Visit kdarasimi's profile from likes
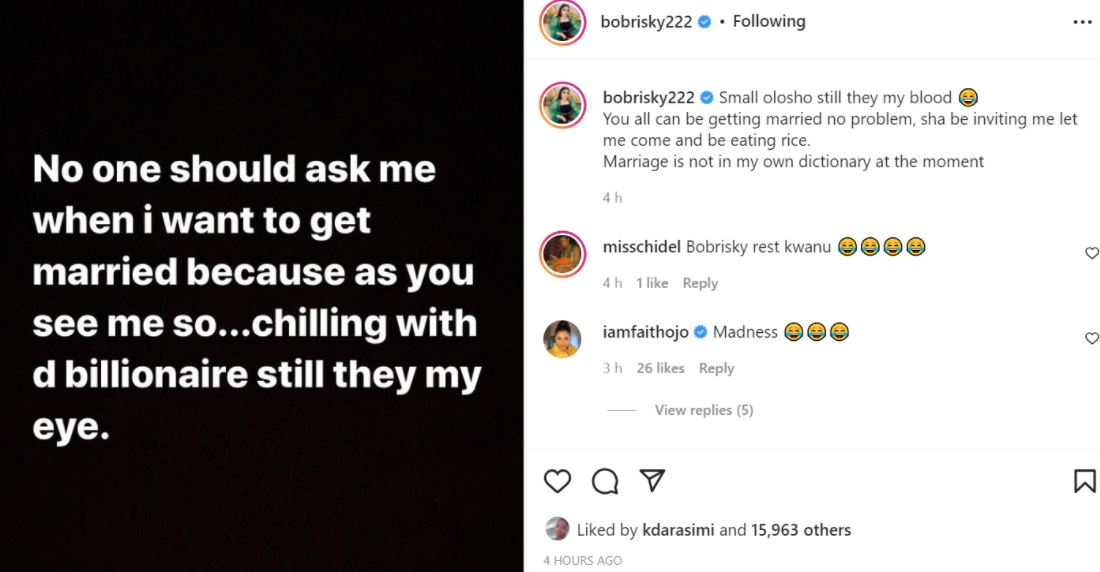 pos(678,530)
